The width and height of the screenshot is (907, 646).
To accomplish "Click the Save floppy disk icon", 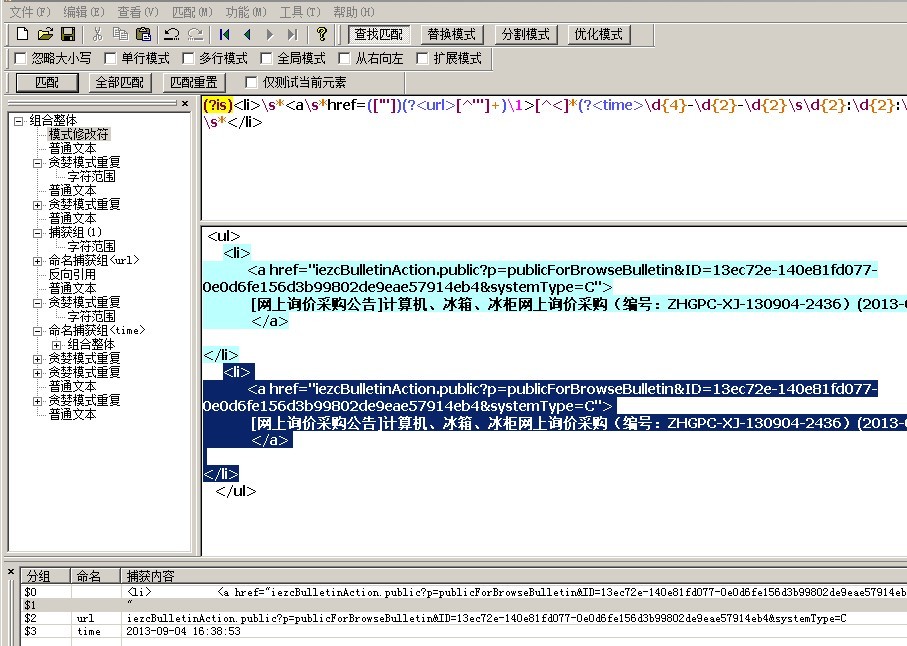I will 68,35.
